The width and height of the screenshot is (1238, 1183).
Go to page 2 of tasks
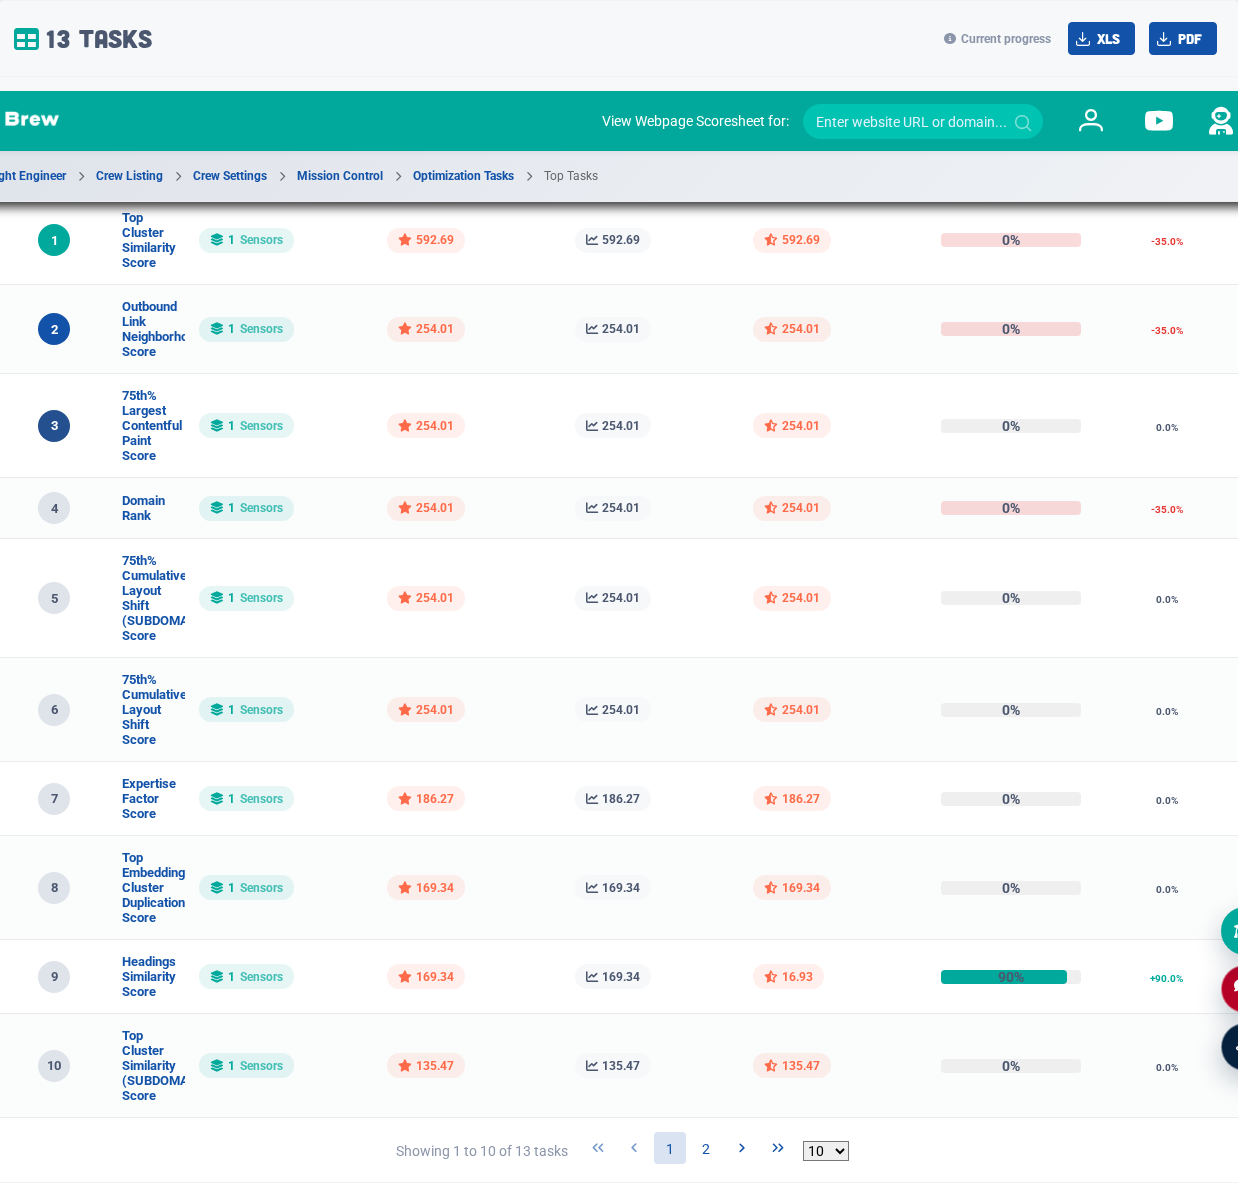[x=706, y=1149]
